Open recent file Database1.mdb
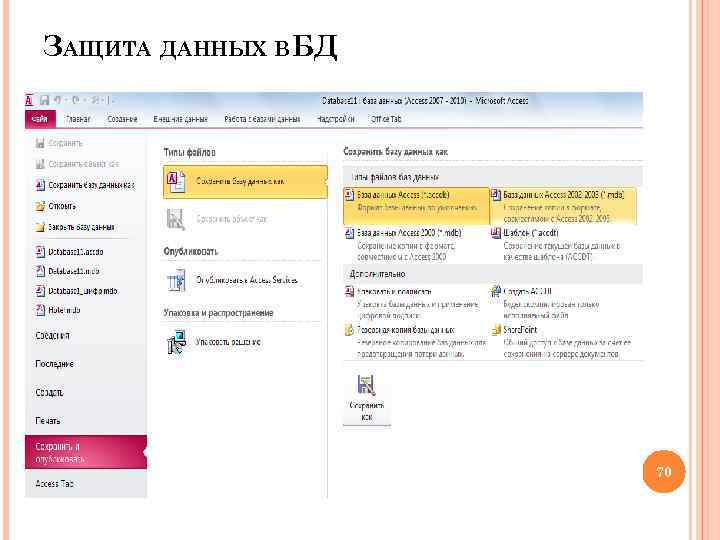Screen dimensions: 720x540 tap(68, 271)
